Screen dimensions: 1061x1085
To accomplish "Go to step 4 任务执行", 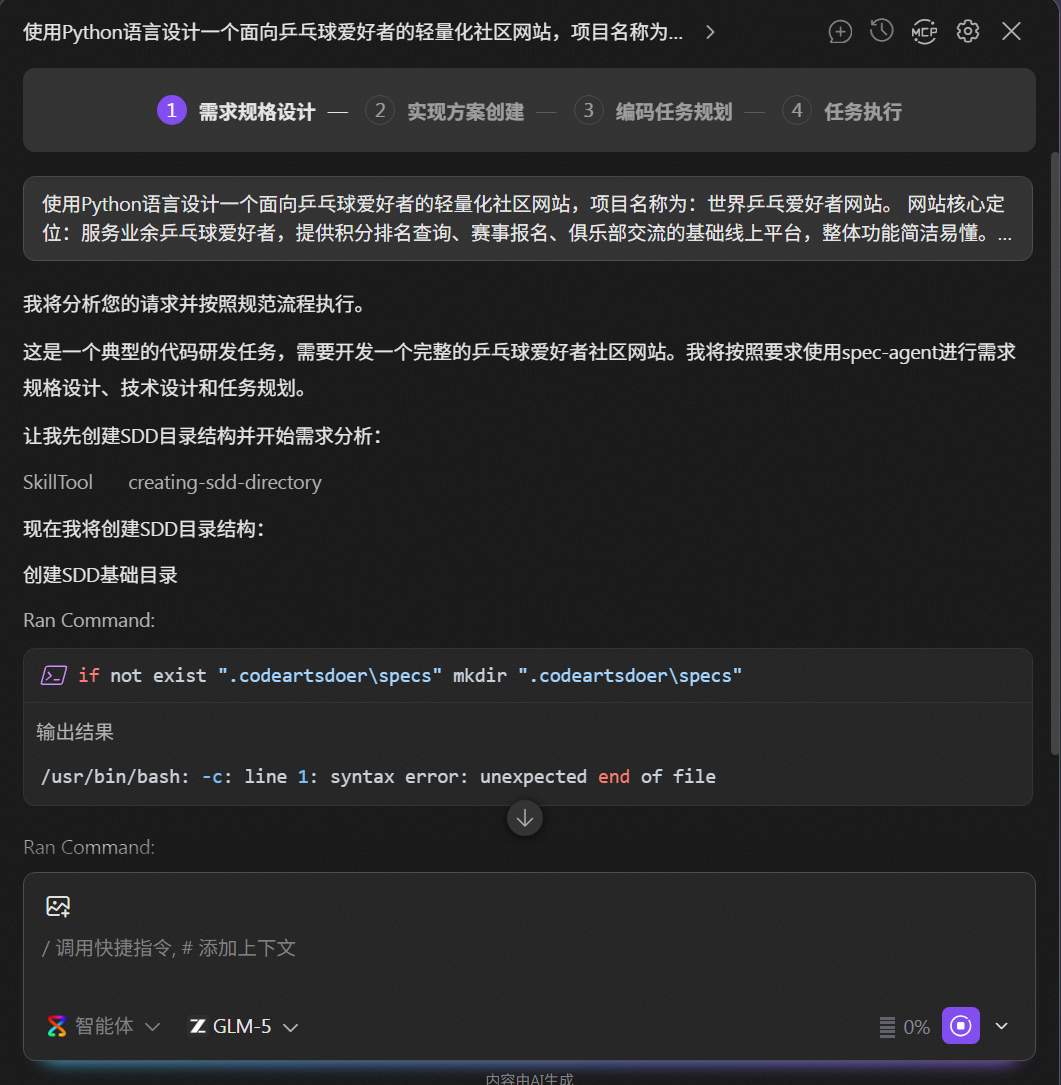I will click(842, 111).
